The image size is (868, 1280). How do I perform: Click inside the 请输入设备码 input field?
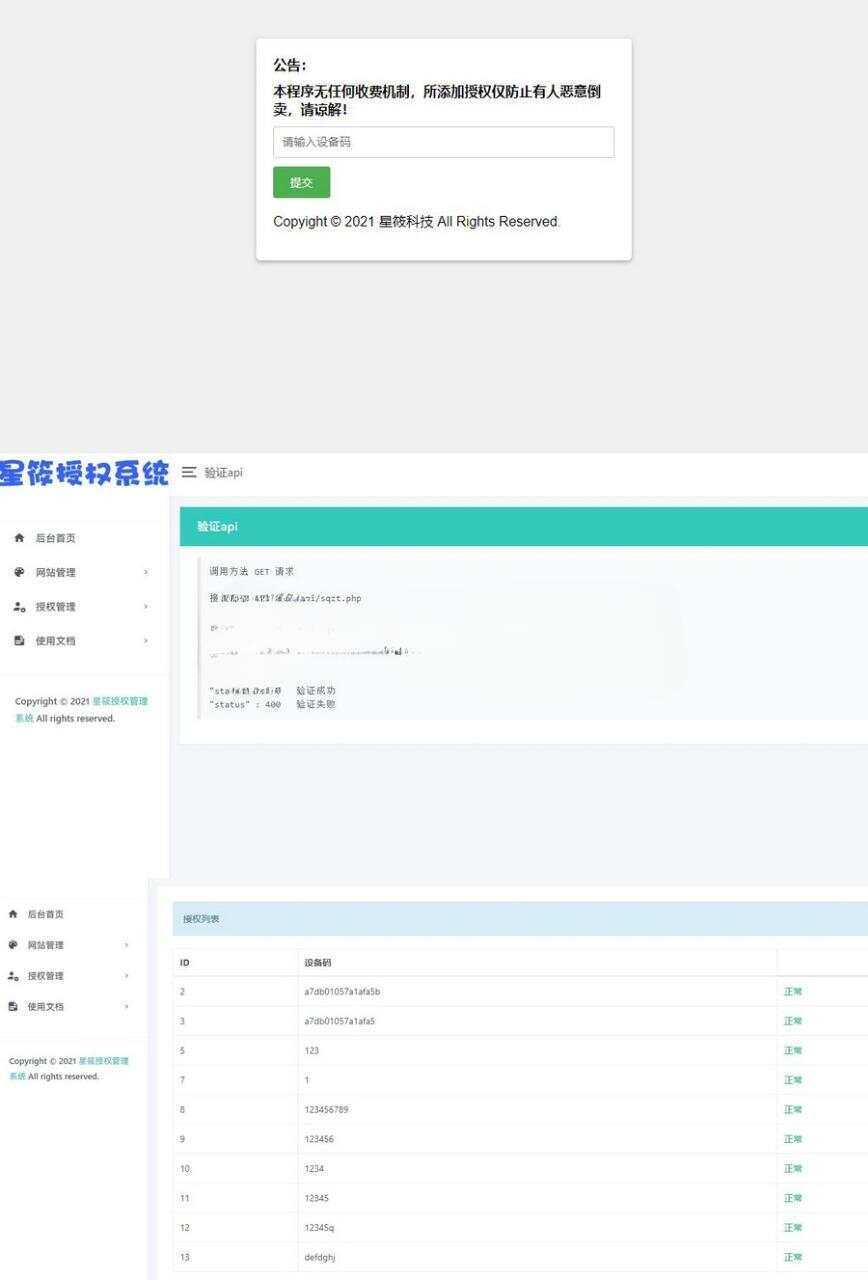click(x=443, y=142)
